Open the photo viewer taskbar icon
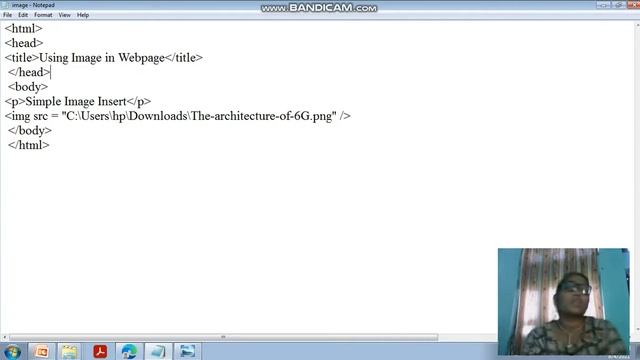 (188, 351)
